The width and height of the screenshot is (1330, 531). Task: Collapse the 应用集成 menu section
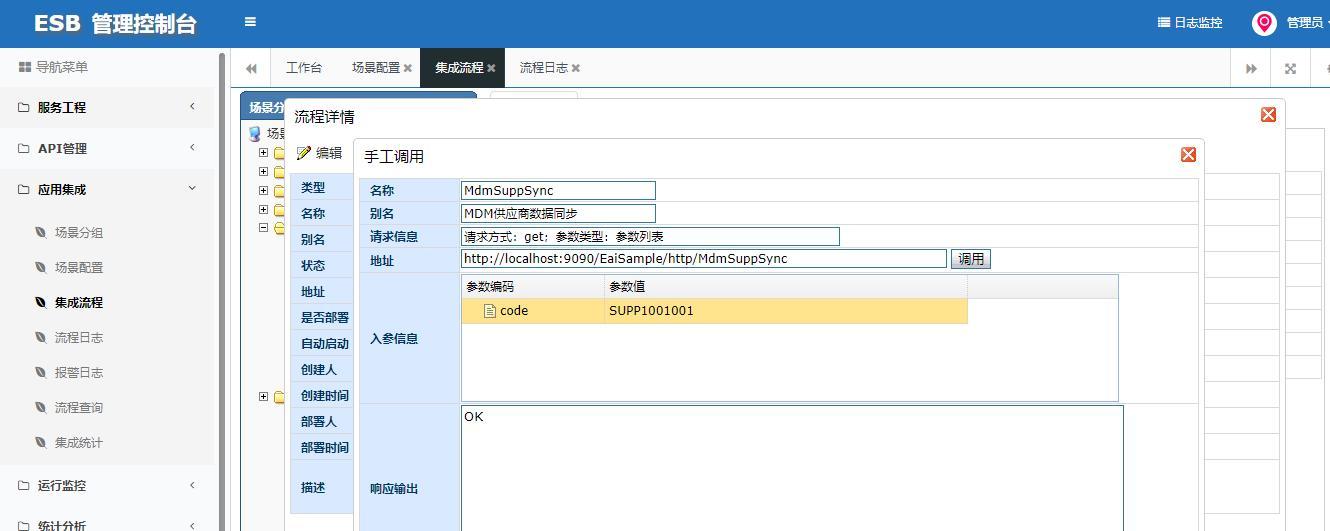[x=107, y=189]
